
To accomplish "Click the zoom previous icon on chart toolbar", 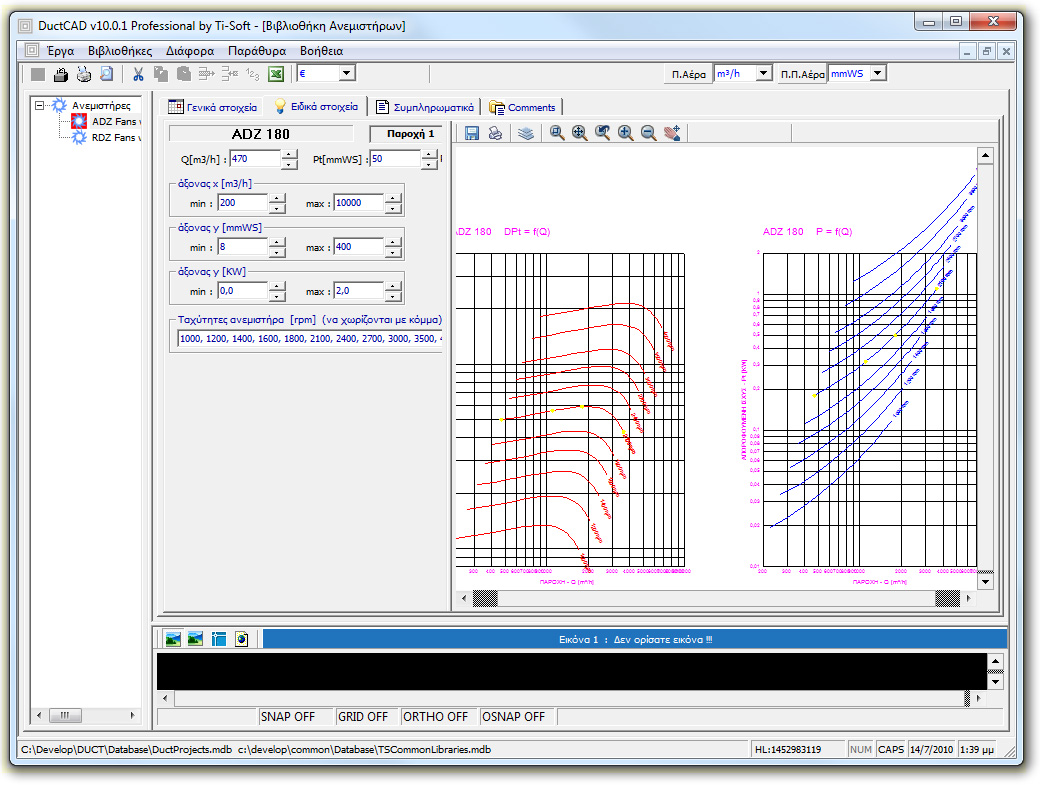I will [604, 133].
